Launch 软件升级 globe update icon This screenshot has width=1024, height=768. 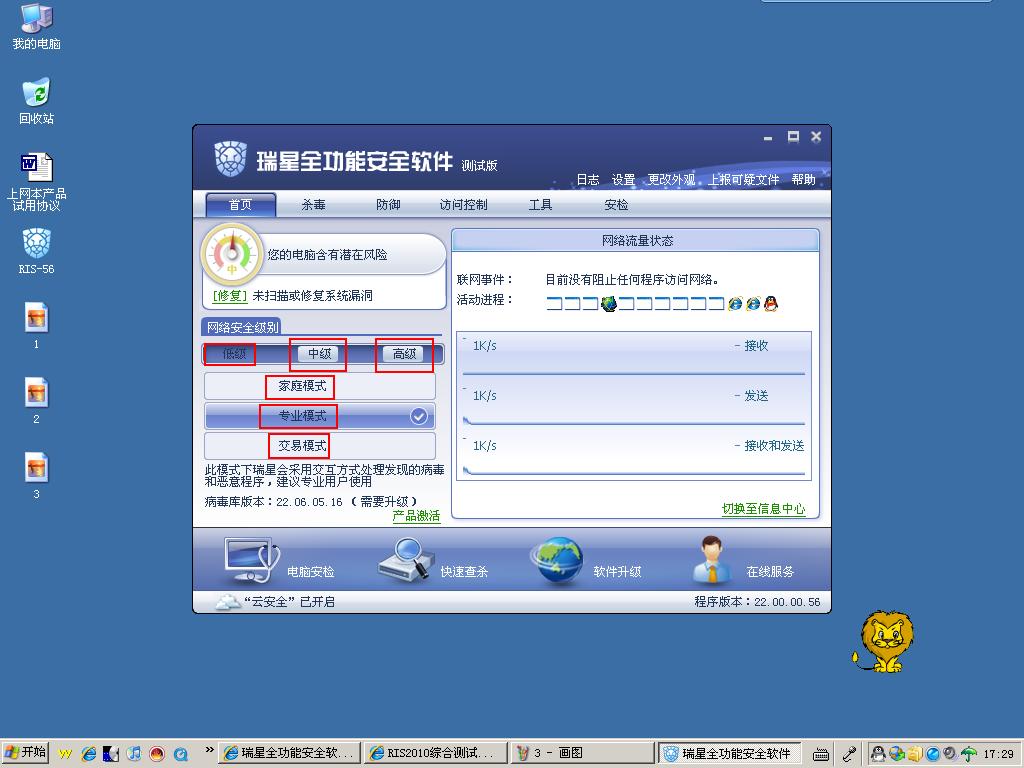[x=557, y=560]
